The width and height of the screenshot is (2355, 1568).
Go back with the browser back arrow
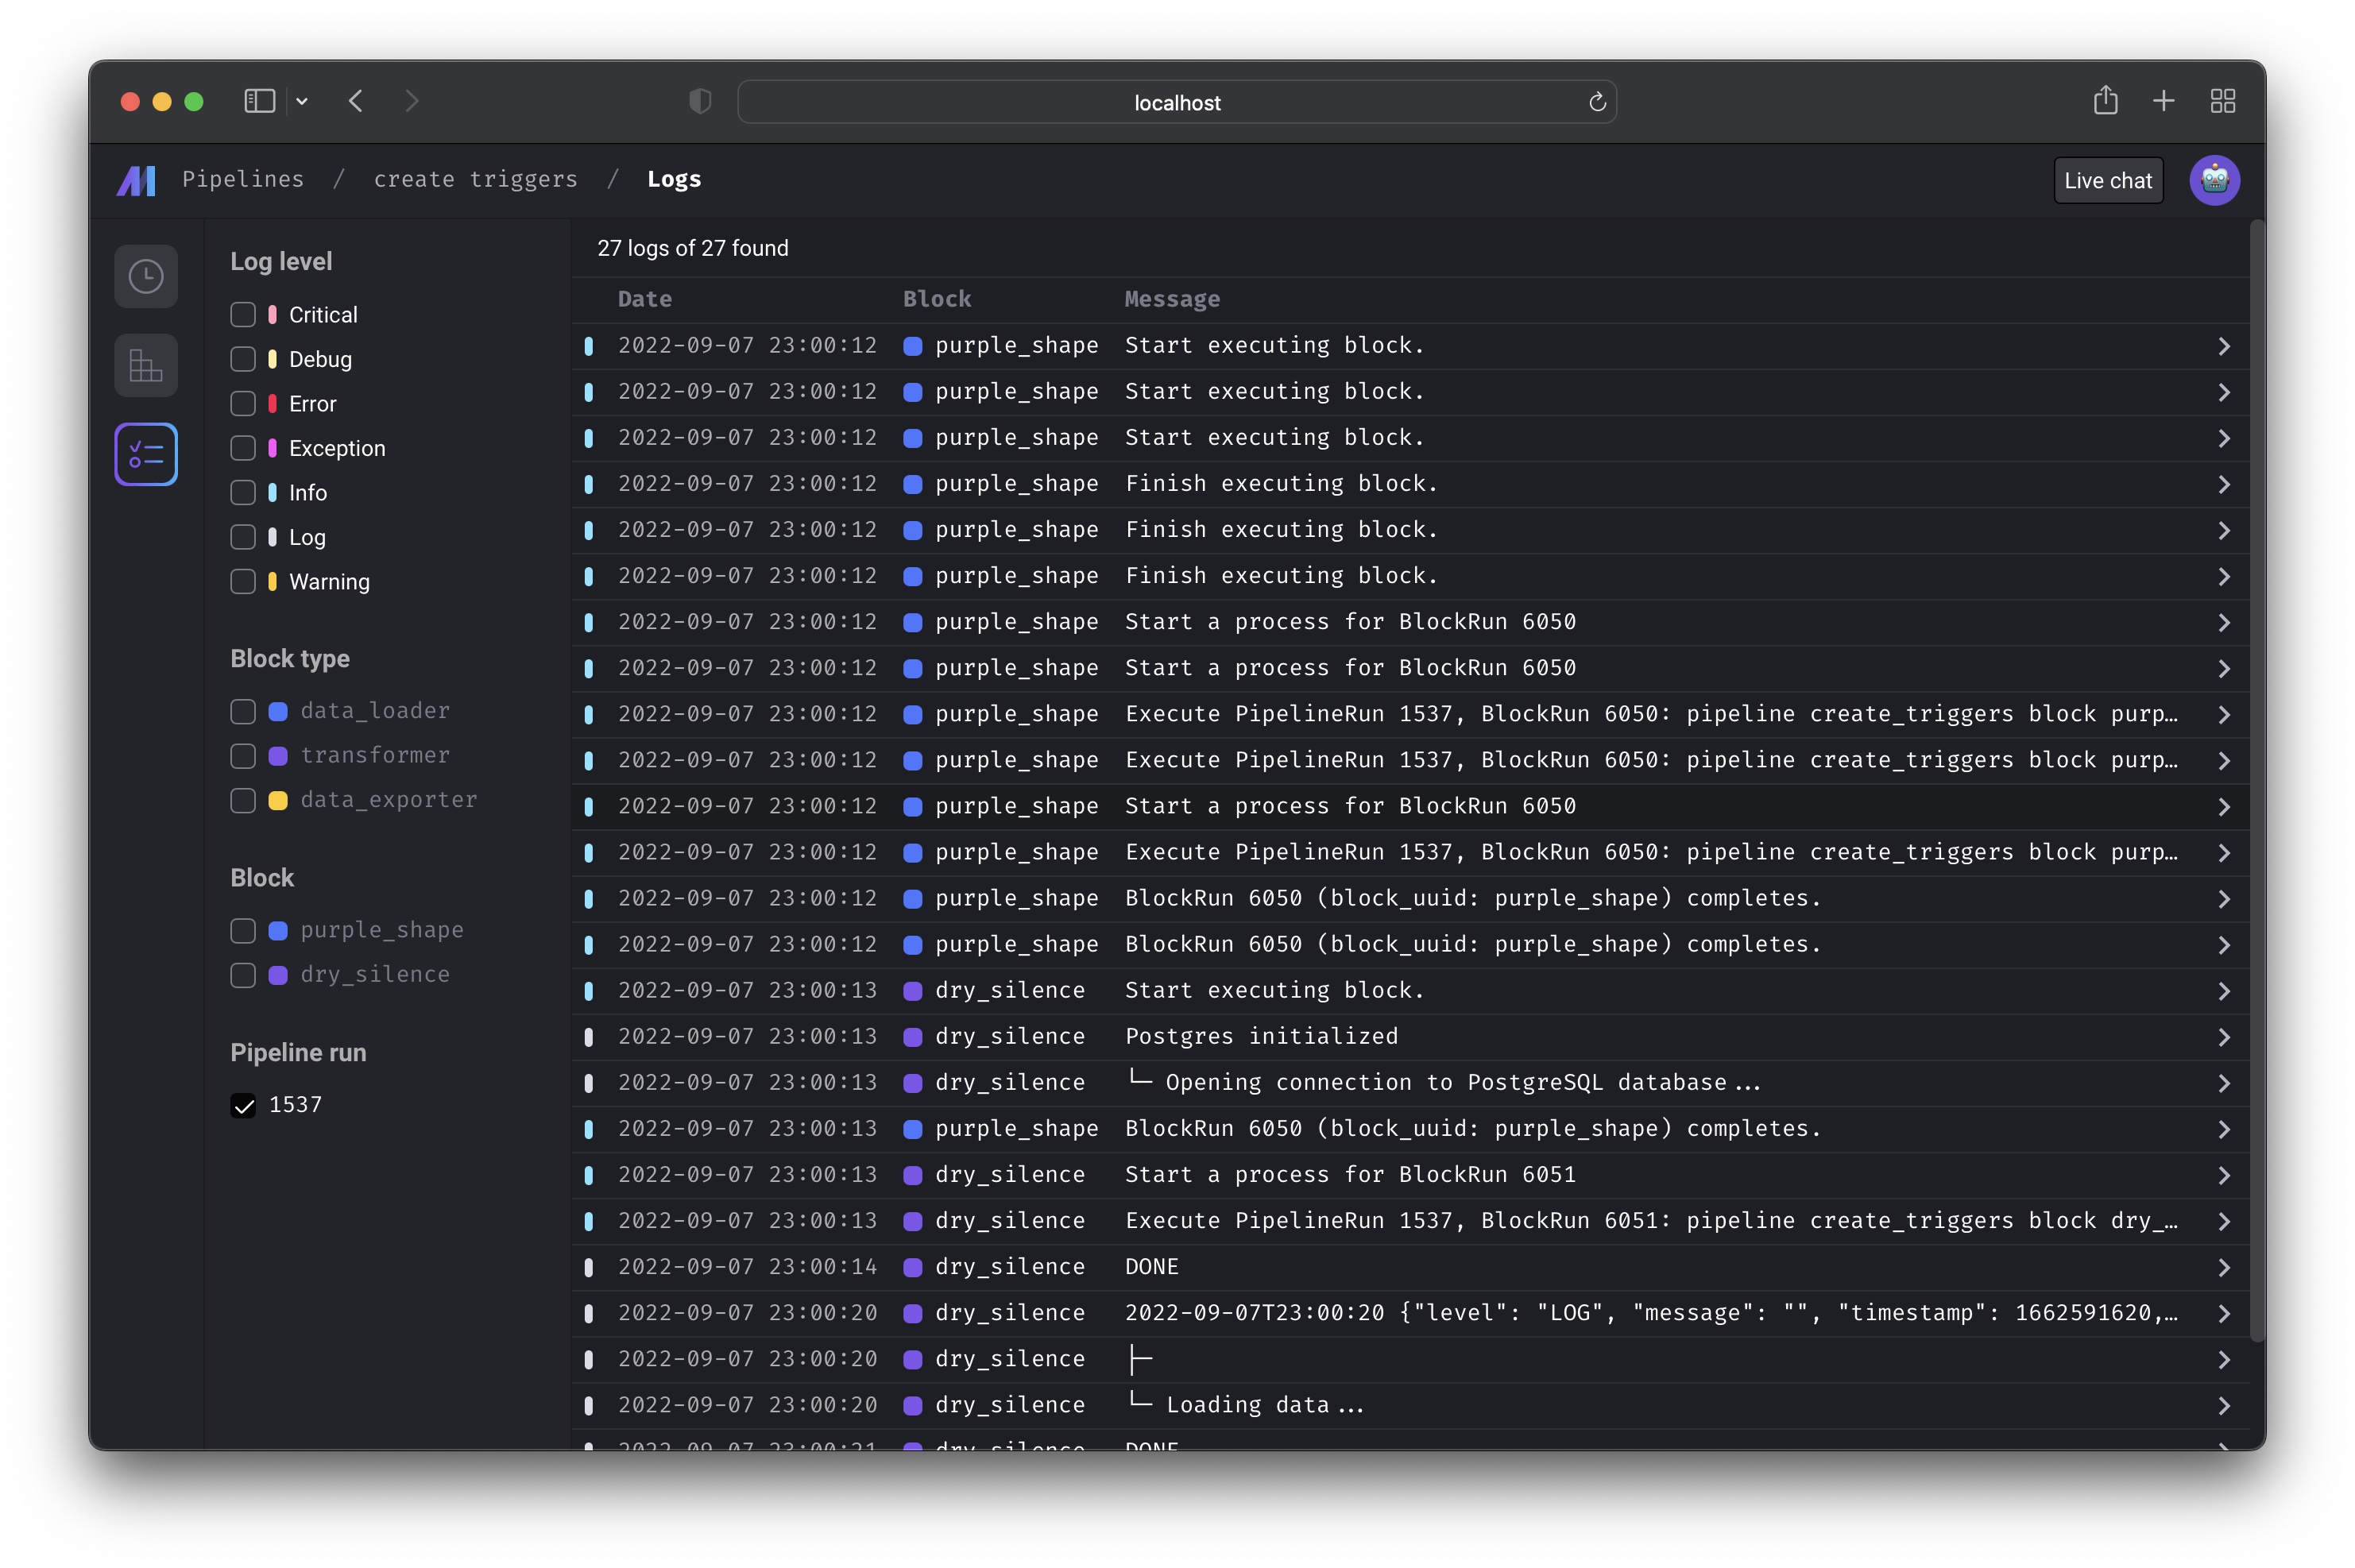[356, 101]
